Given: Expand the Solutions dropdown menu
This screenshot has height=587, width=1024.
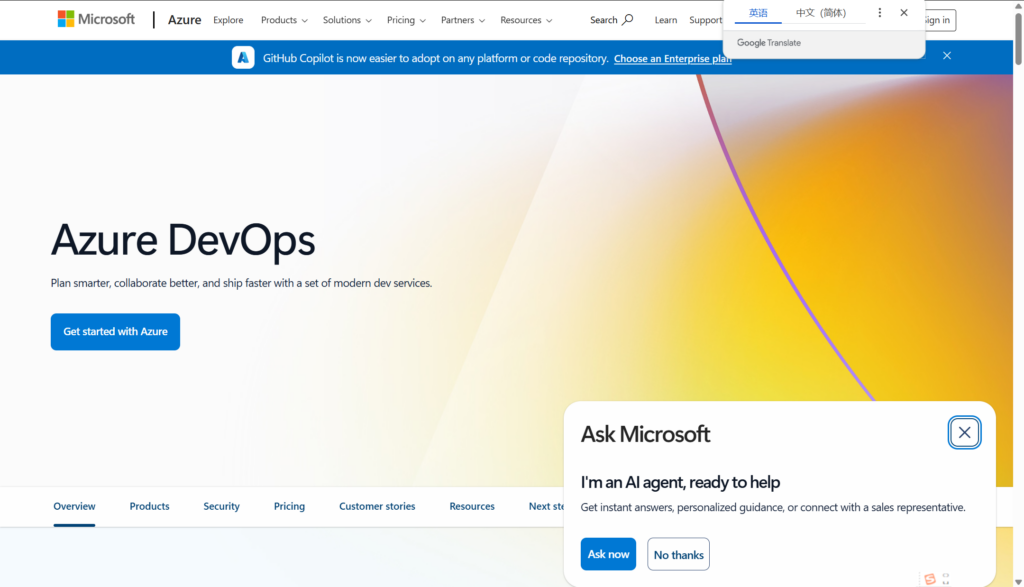Looking at the screenshot, I should click(x=347, y=20).
